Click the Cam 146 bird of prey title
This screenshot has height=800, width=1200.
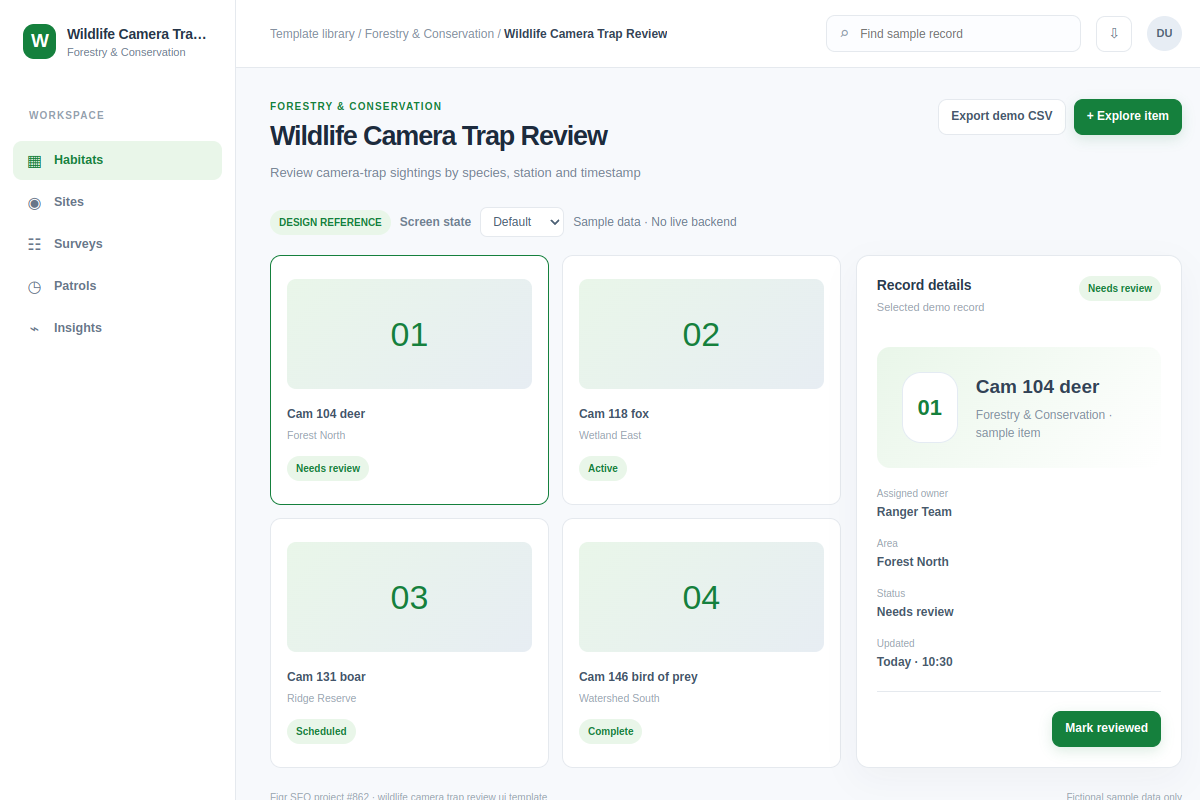click(x=638, y=677)
